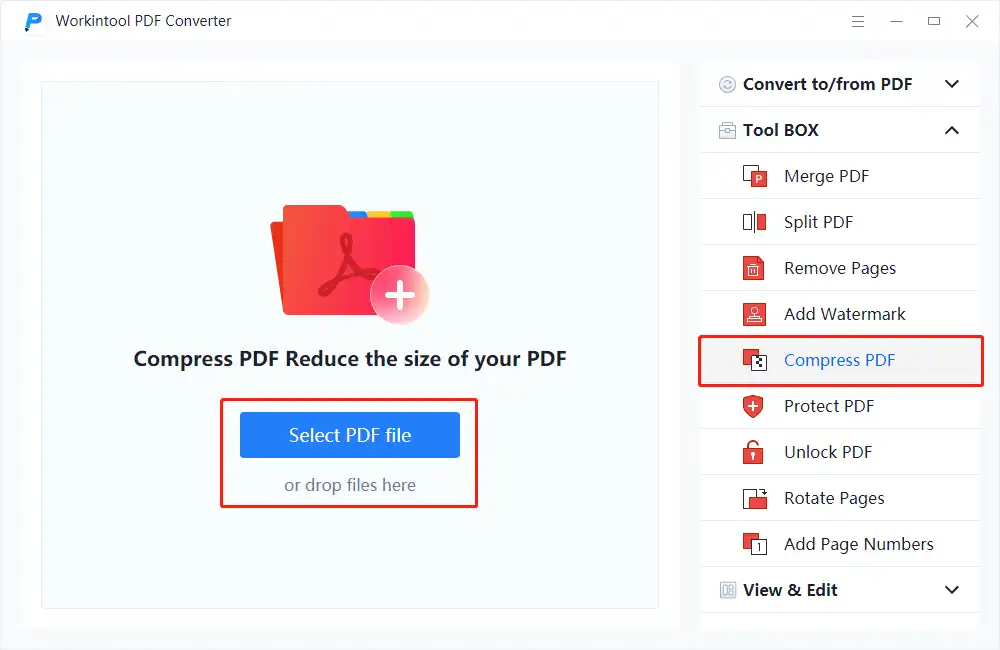Click the Rotate Pages icon

pos(754,499)
